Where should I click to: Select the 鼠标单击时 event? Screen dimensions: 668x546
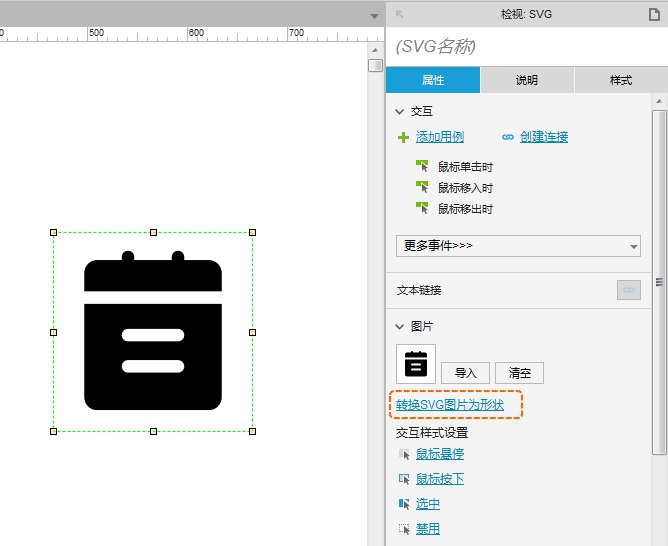point(465,167)
